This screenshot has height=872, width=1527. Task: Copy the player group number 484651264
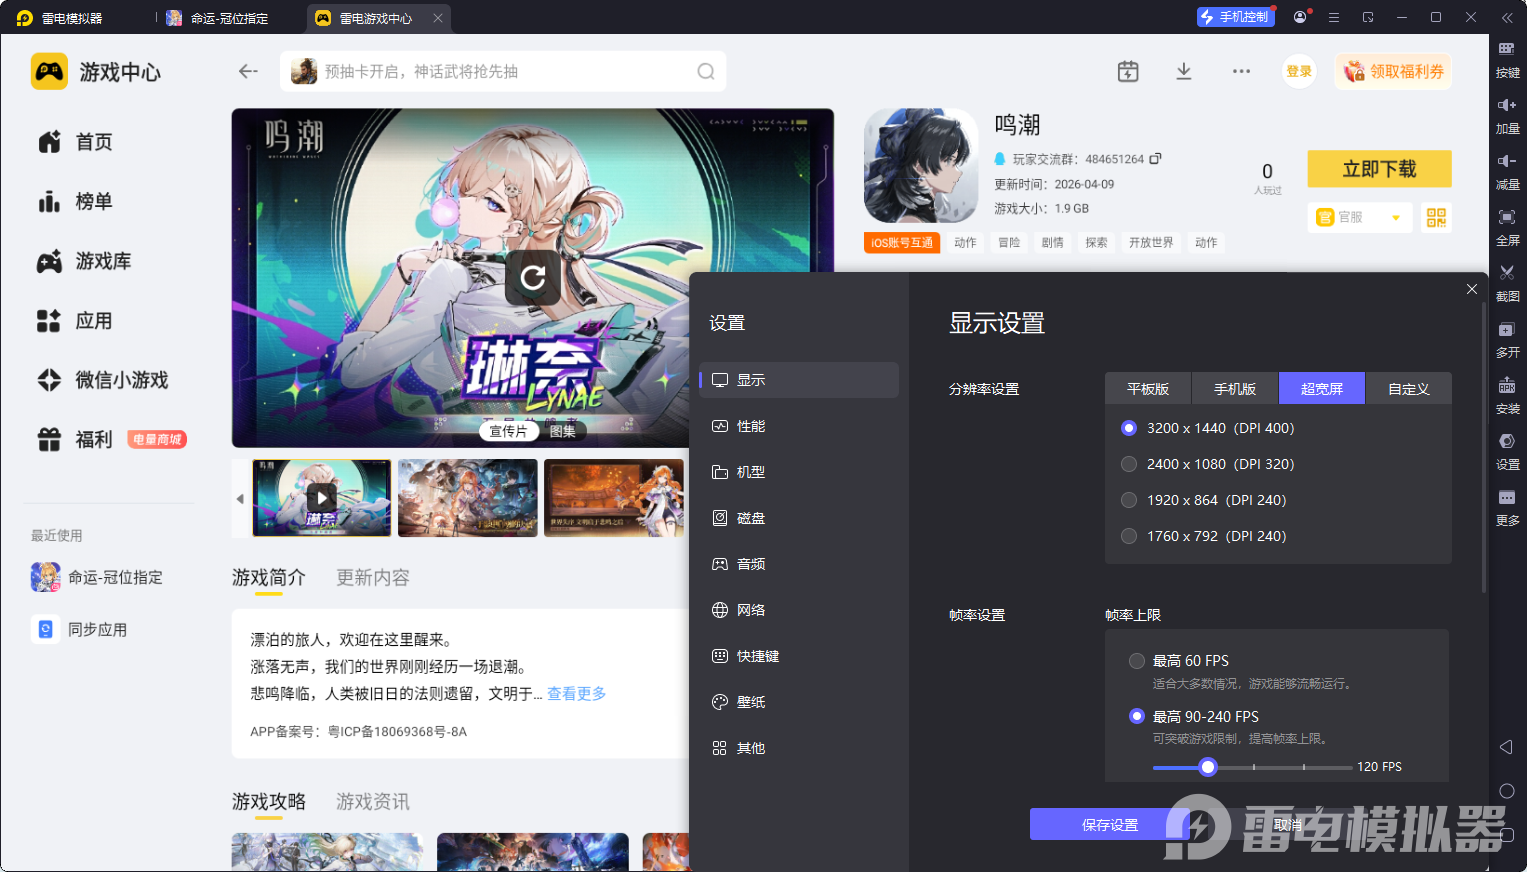coord(1156,159)
